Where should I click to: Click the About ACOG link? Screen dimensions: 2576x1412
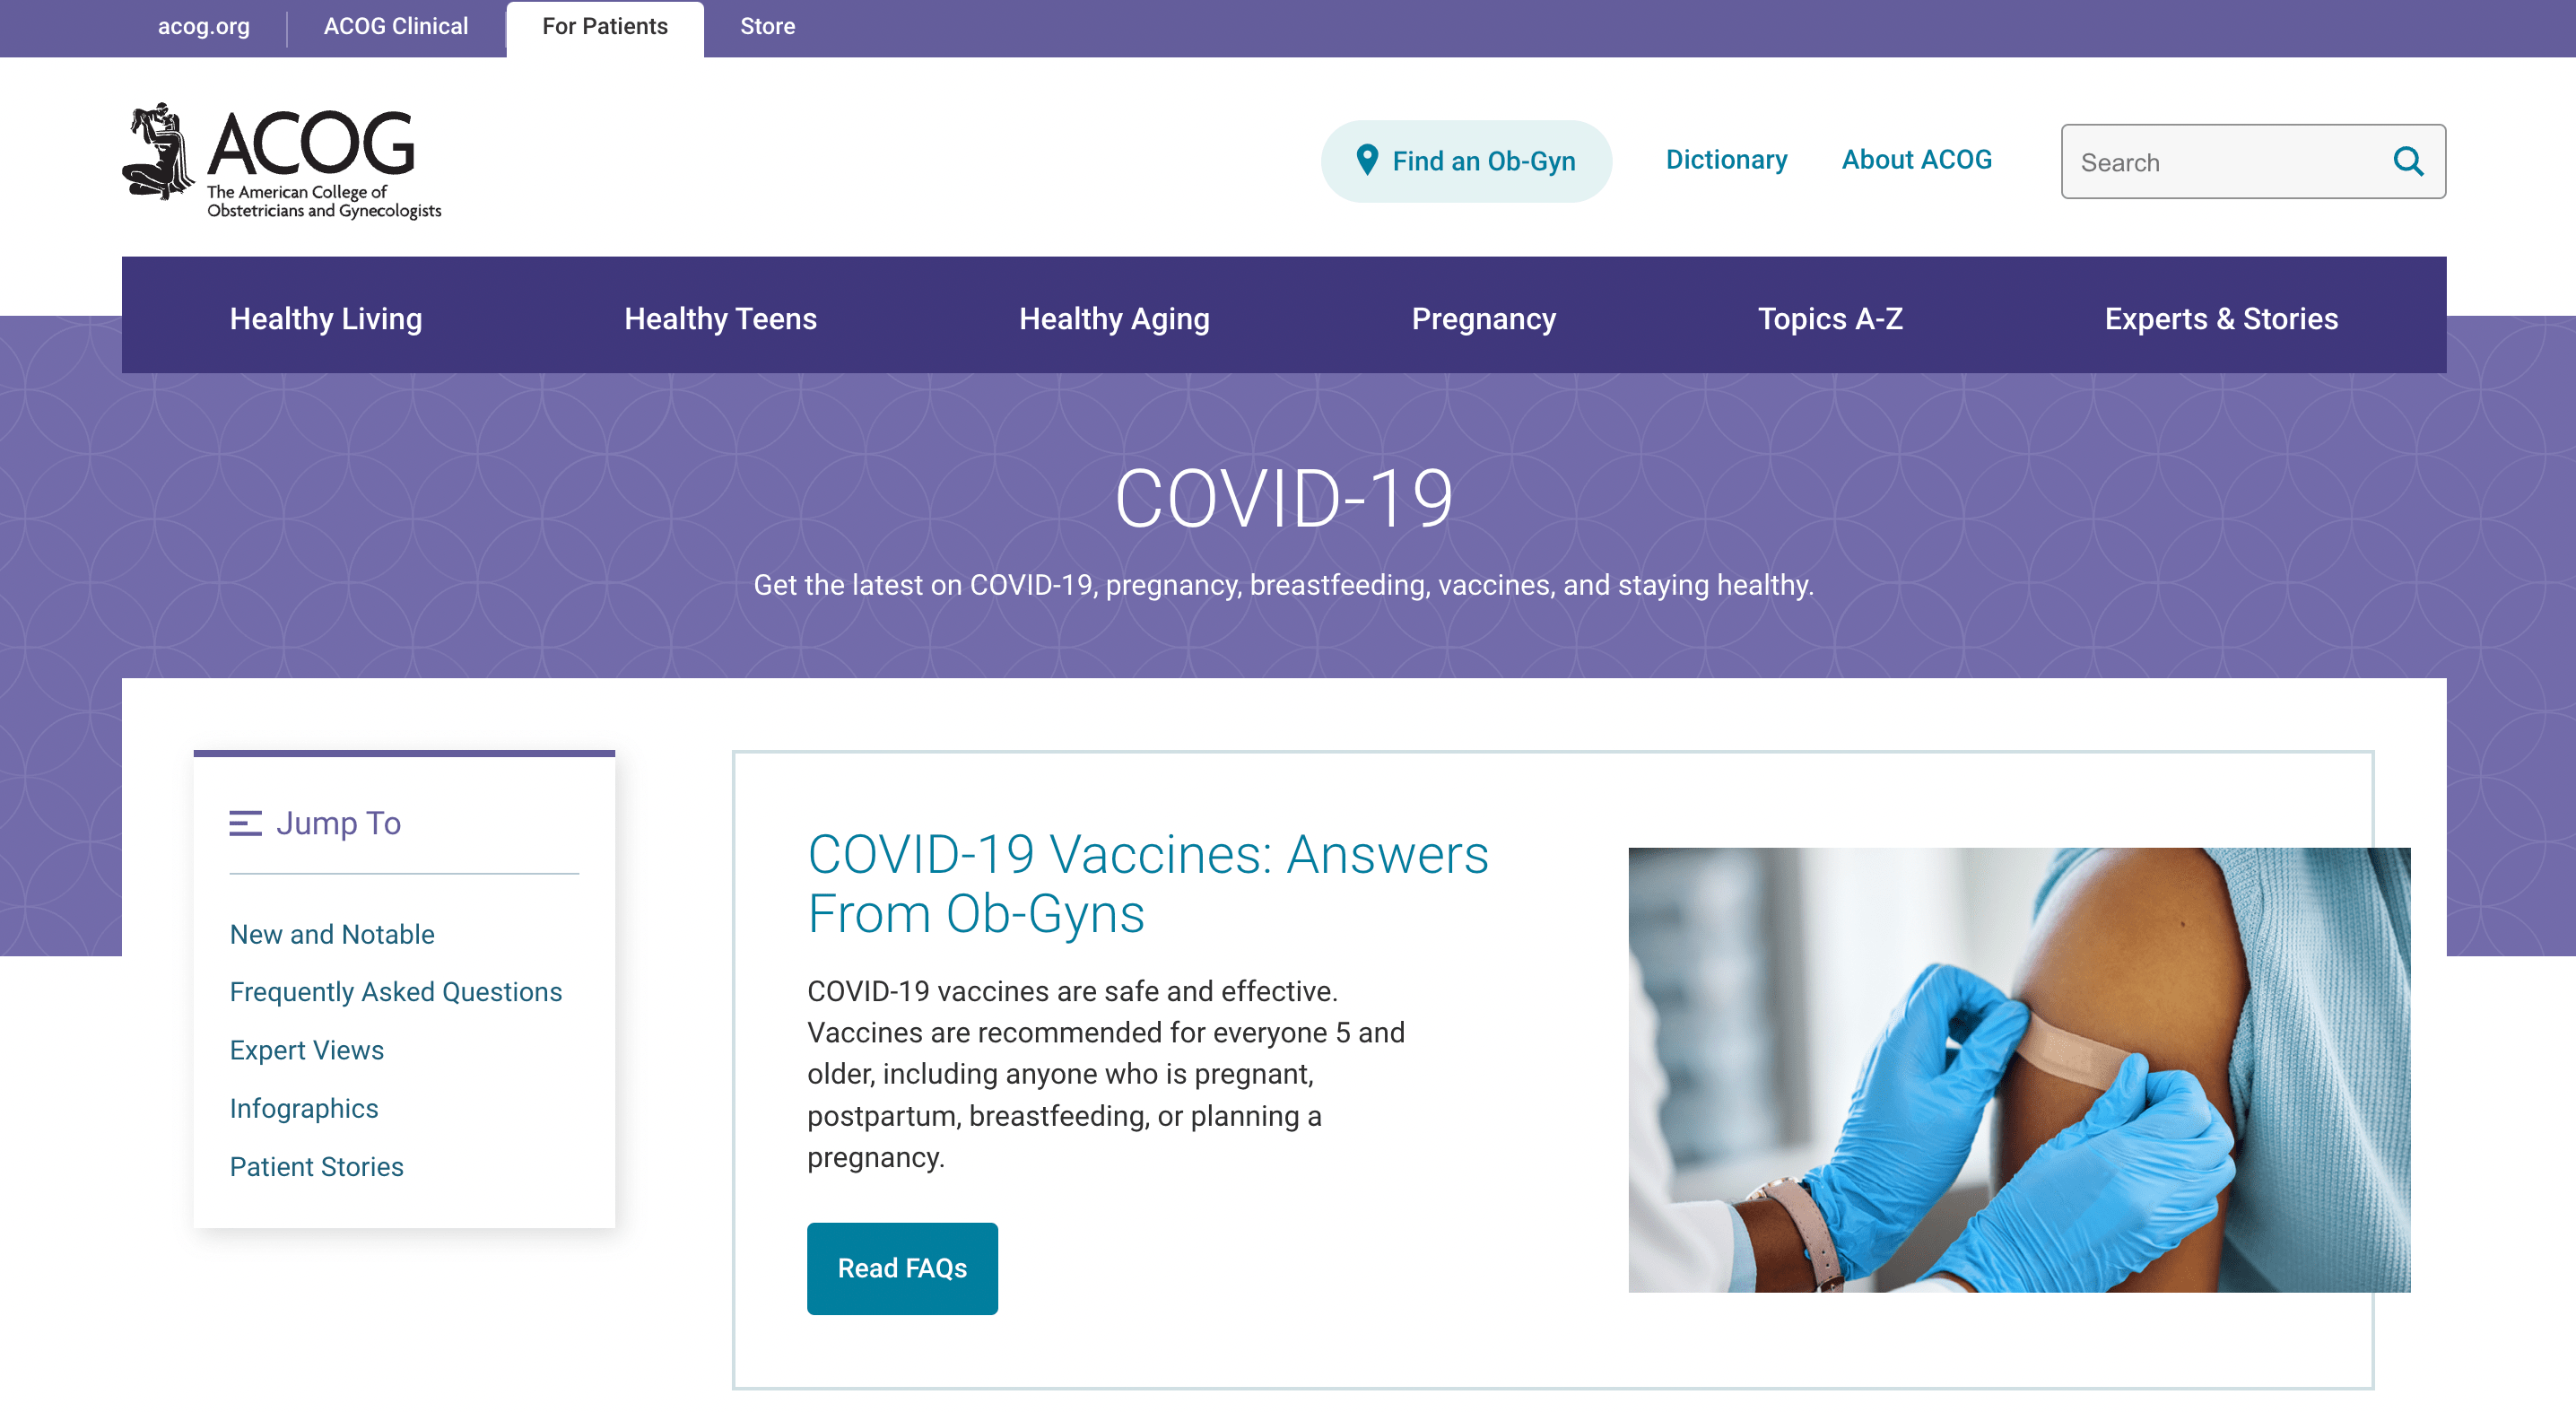1916,158
